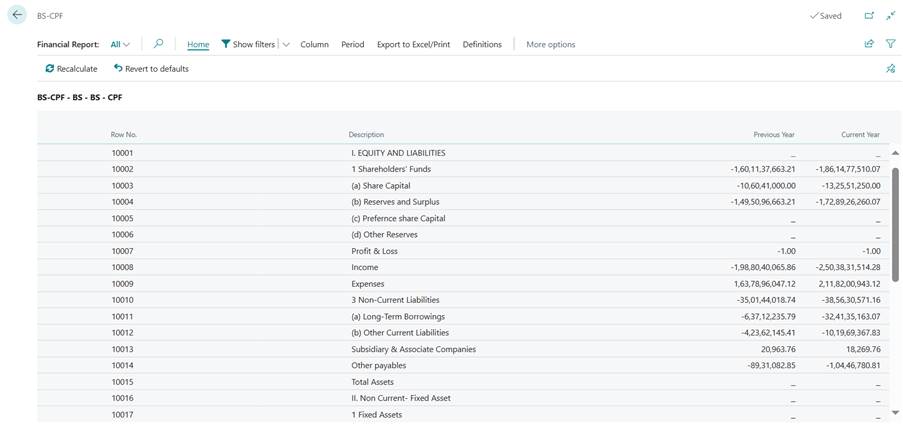Toggle the filter pane funnel icon
Image resolution: width=903 pixels, height=431 pixels.
pos(890,44)
